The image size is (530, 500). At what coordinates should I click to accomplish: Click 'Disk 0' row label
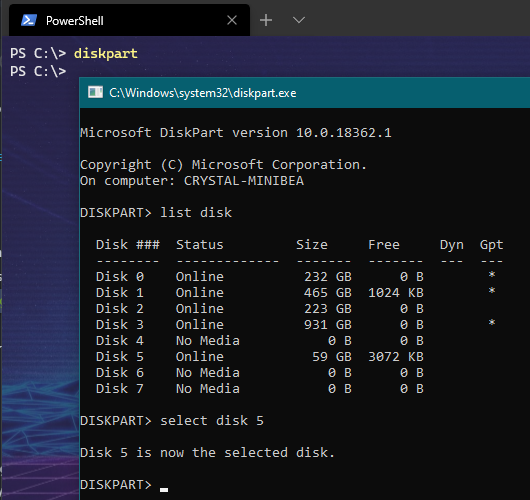[x=120, y=277]
